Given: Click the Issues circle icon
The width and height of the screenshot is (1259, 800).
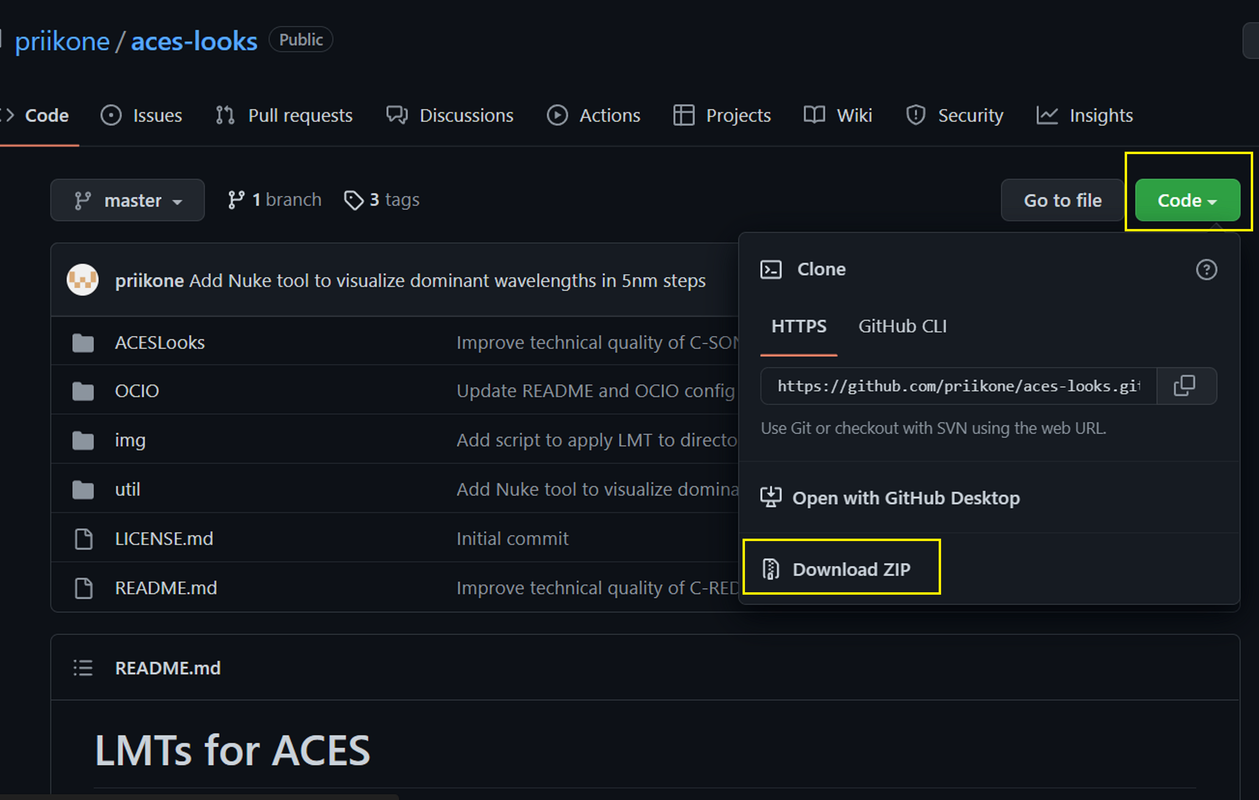Looking at the screenshot, I should tap(111, 115).
